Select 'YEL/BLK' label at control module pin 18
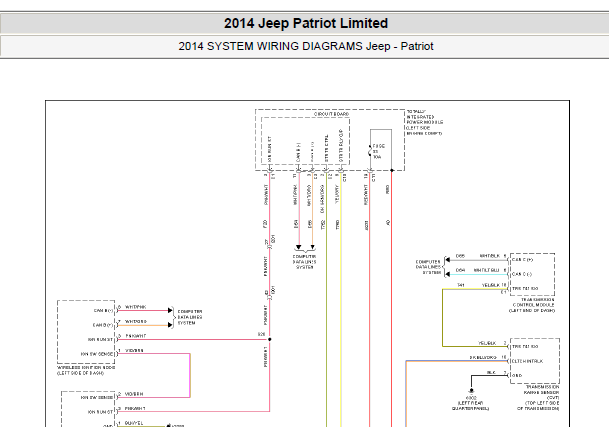Viewport: 609px width, 427px height. [491, 285]
